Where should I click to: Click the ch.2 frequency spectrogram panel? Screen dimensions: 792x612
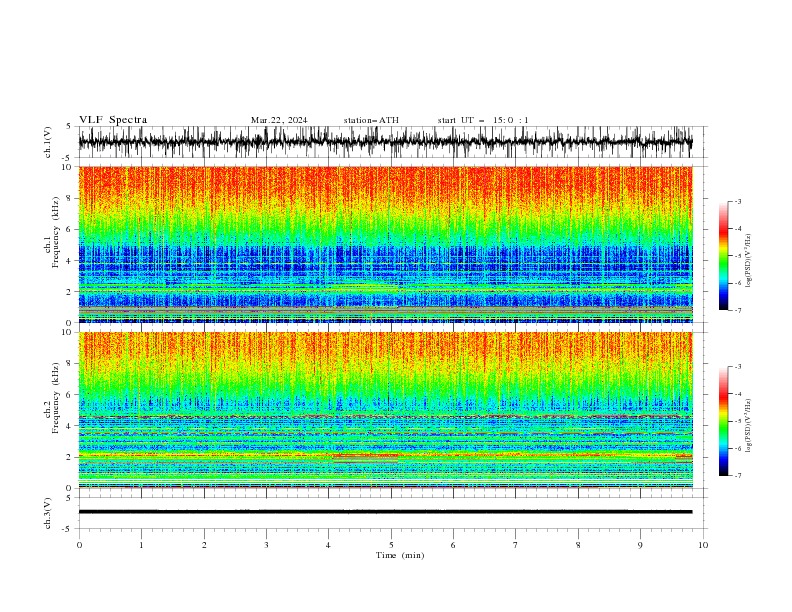pyautogui.click(x=385, y=410)
